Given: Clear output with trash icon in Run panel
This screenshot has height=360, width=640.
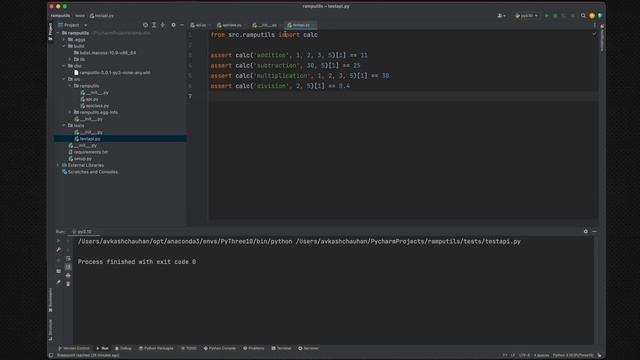Looking at the screenshot, I should coord(68,284).
